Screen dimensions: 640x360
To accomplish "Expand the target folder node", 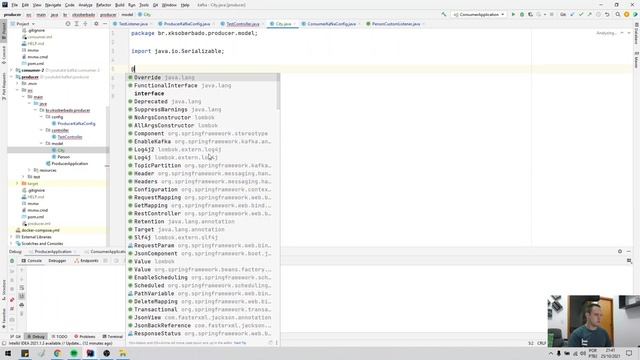I will [17, 183].
